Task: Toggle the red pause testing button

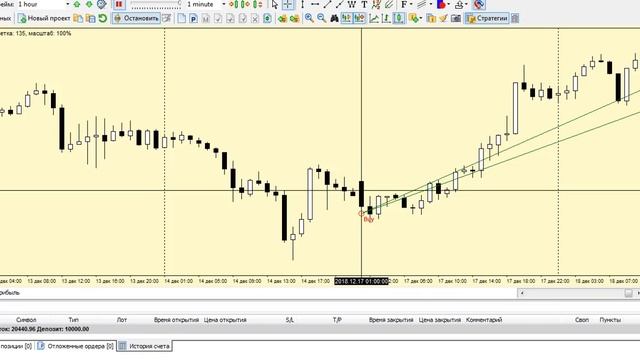Action: coord(119,4)
